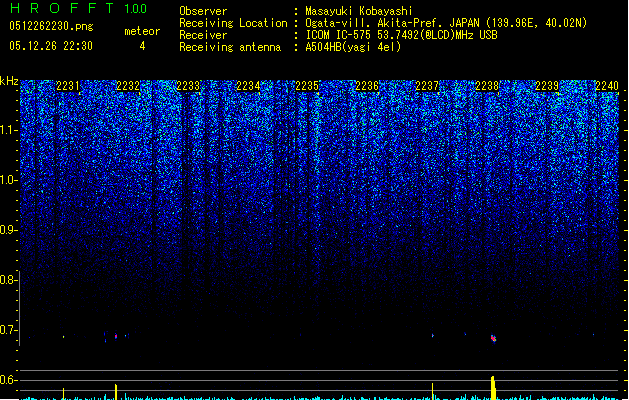Click the 2232 time marker
The height and width of the screenshot is (400, 629).
(x=128, y=86)
